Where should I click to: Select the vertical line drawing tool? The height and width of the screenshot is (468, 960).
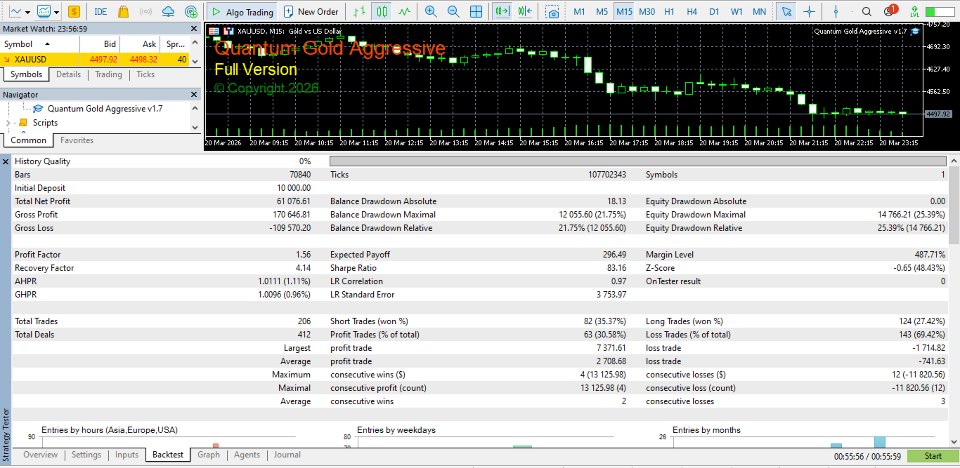[836, 11]
